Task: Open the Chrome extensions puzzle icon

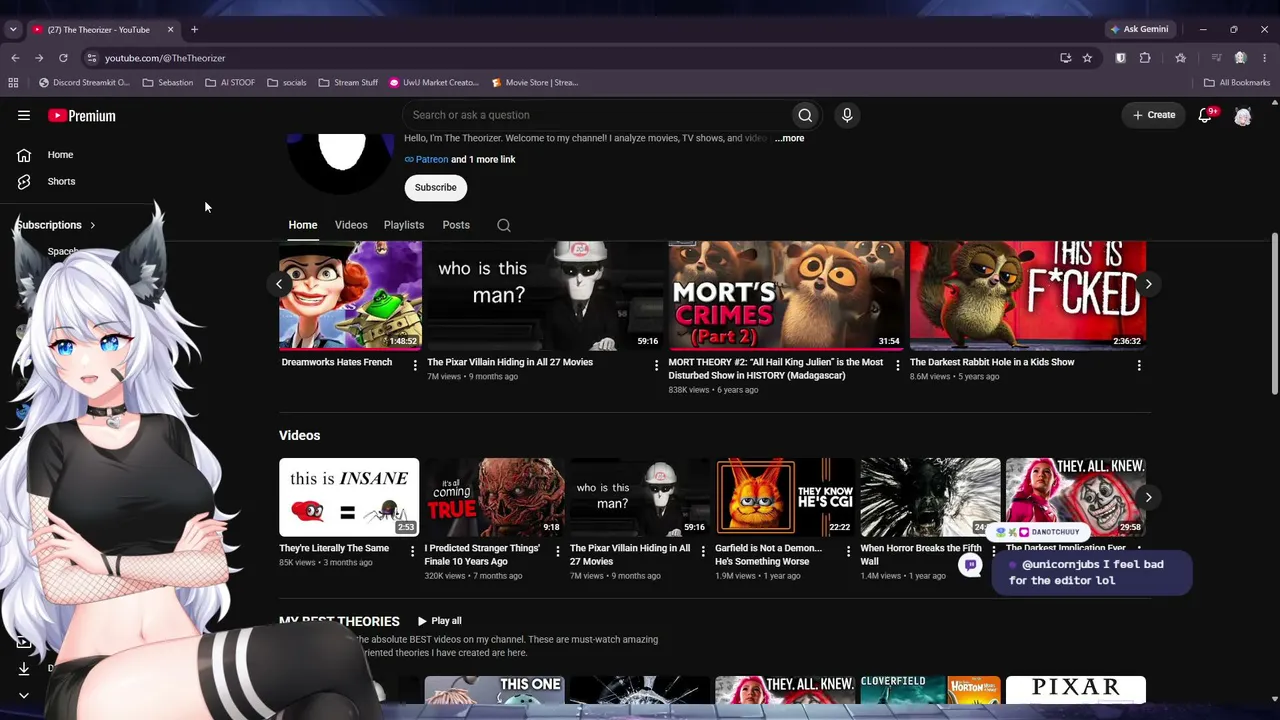Action: tap(1145, 58)
